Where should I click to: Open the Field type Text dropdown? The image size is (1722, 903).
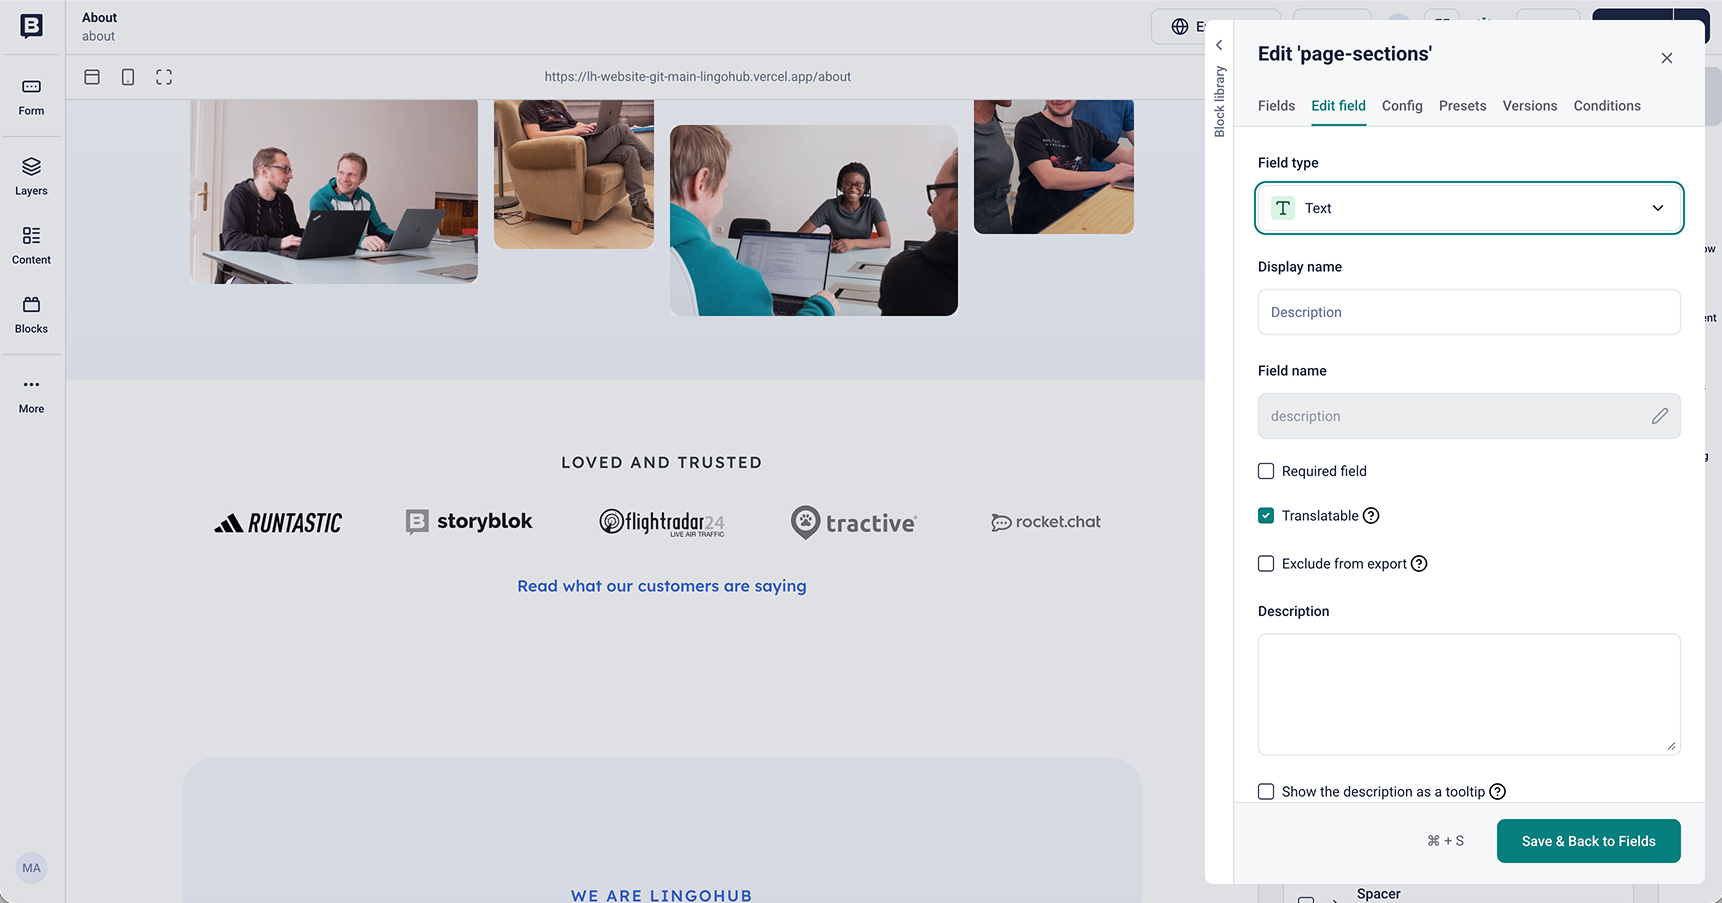(x=1469, y=208)
